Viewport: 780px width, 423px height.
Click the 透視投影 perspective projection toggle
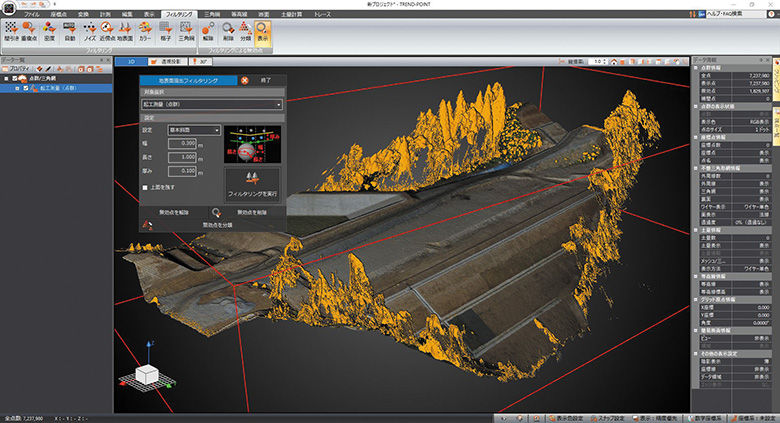(x=168, y=62)
